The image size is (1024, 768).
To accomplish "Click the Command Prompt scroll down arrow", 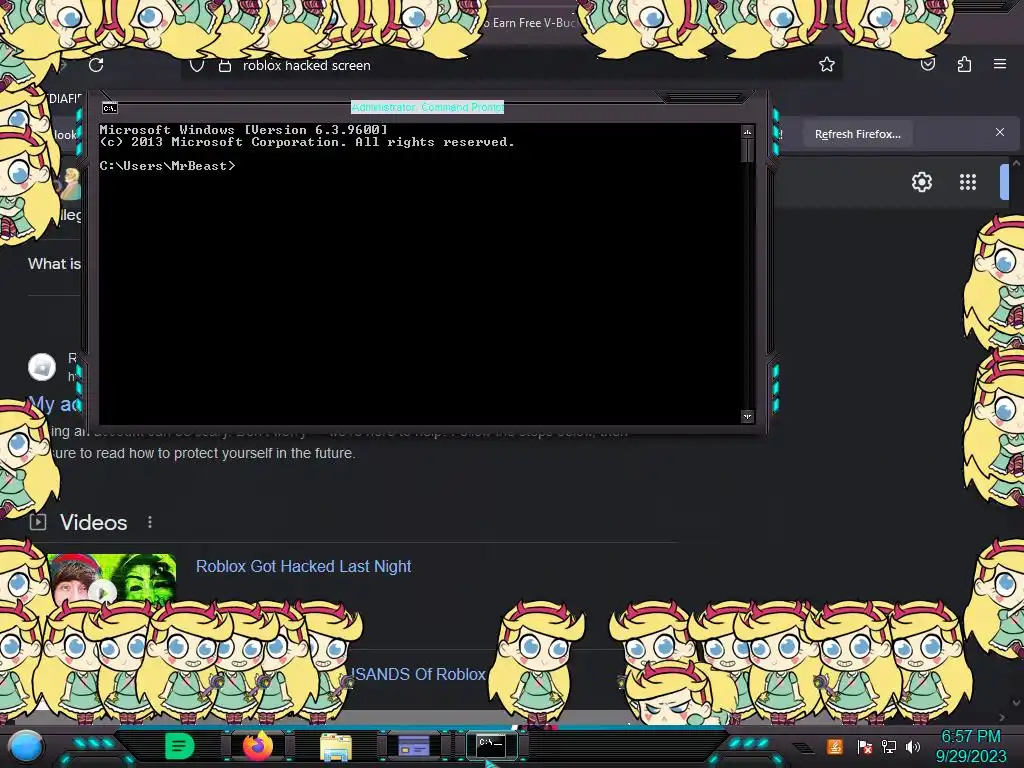I will click(x=747, y=416).
